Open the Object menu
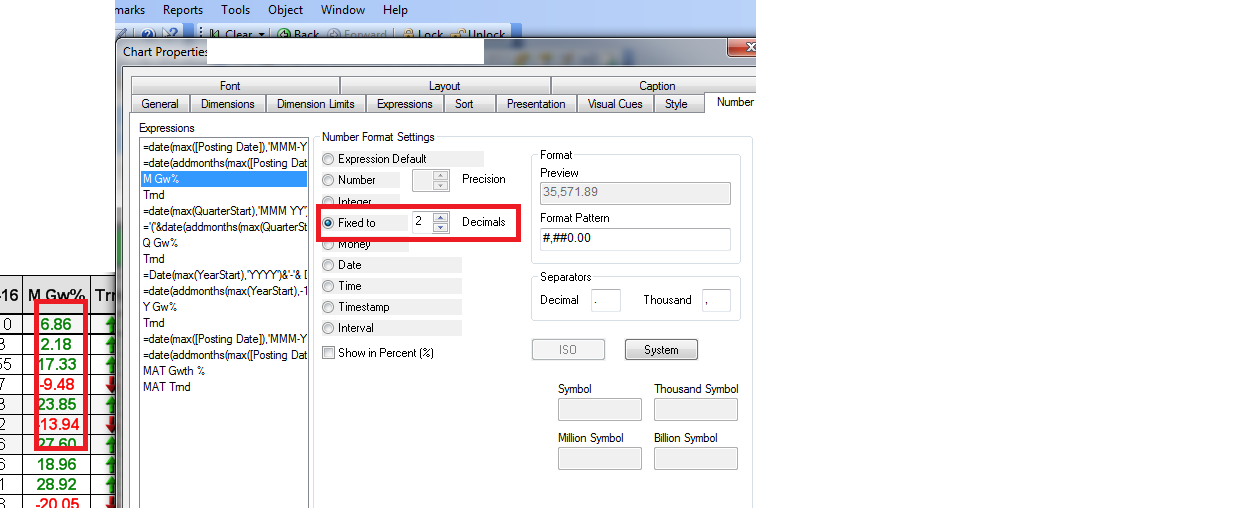The image size is (1243, 508). (x=286, y=10)
